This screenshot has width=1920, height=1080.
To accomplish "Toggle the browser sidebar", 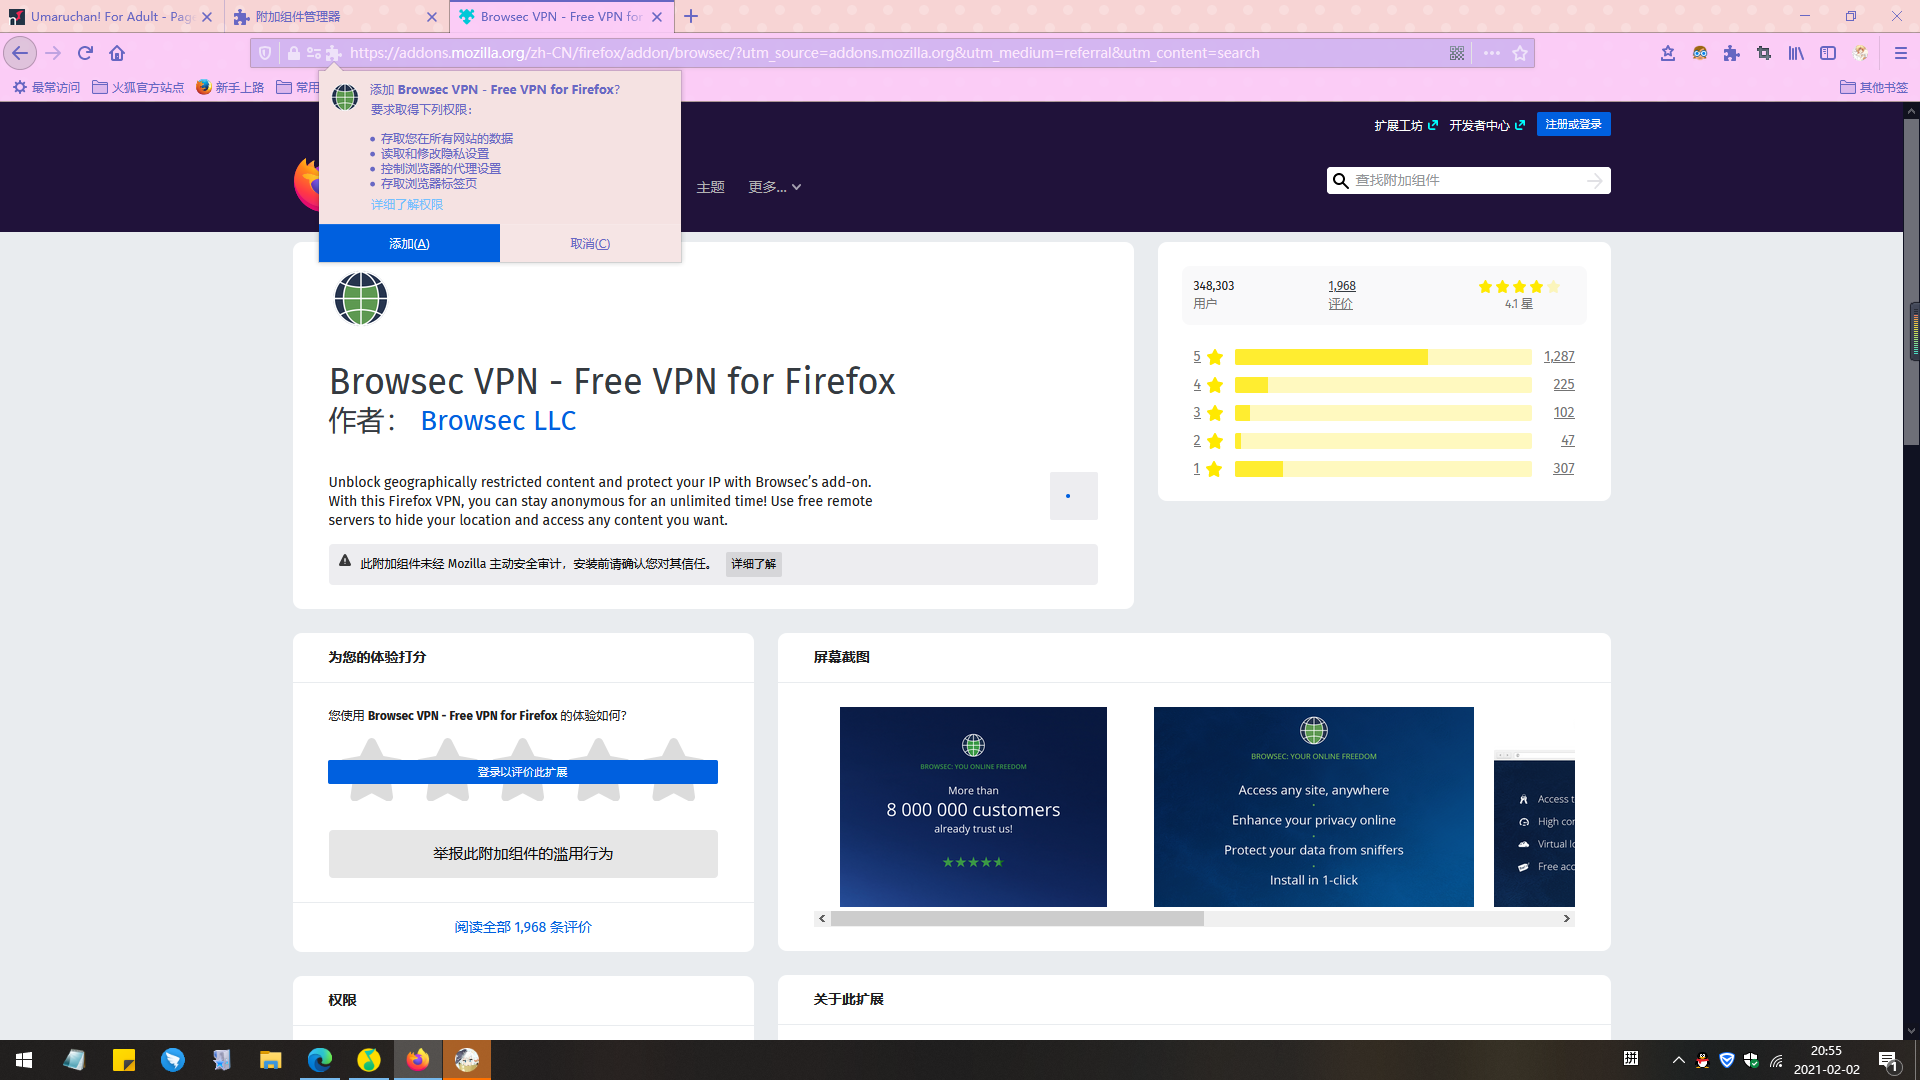I will (x=1828, y=53).
